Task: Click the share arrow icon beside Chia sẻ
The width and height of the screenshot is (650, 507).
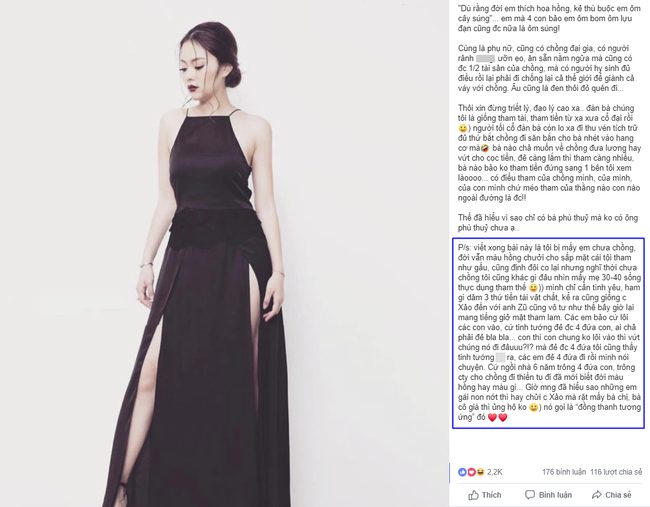Action: [x=597, y=495]
